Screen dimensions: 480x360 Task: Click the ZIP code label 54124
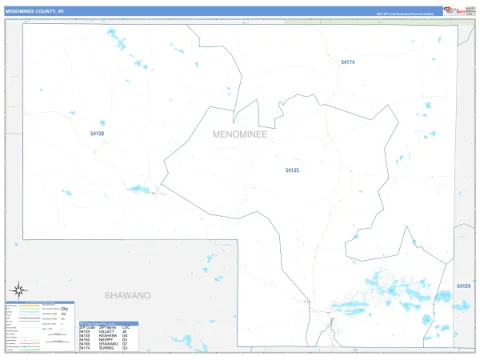pyautogui.click(x=464, y=286)
